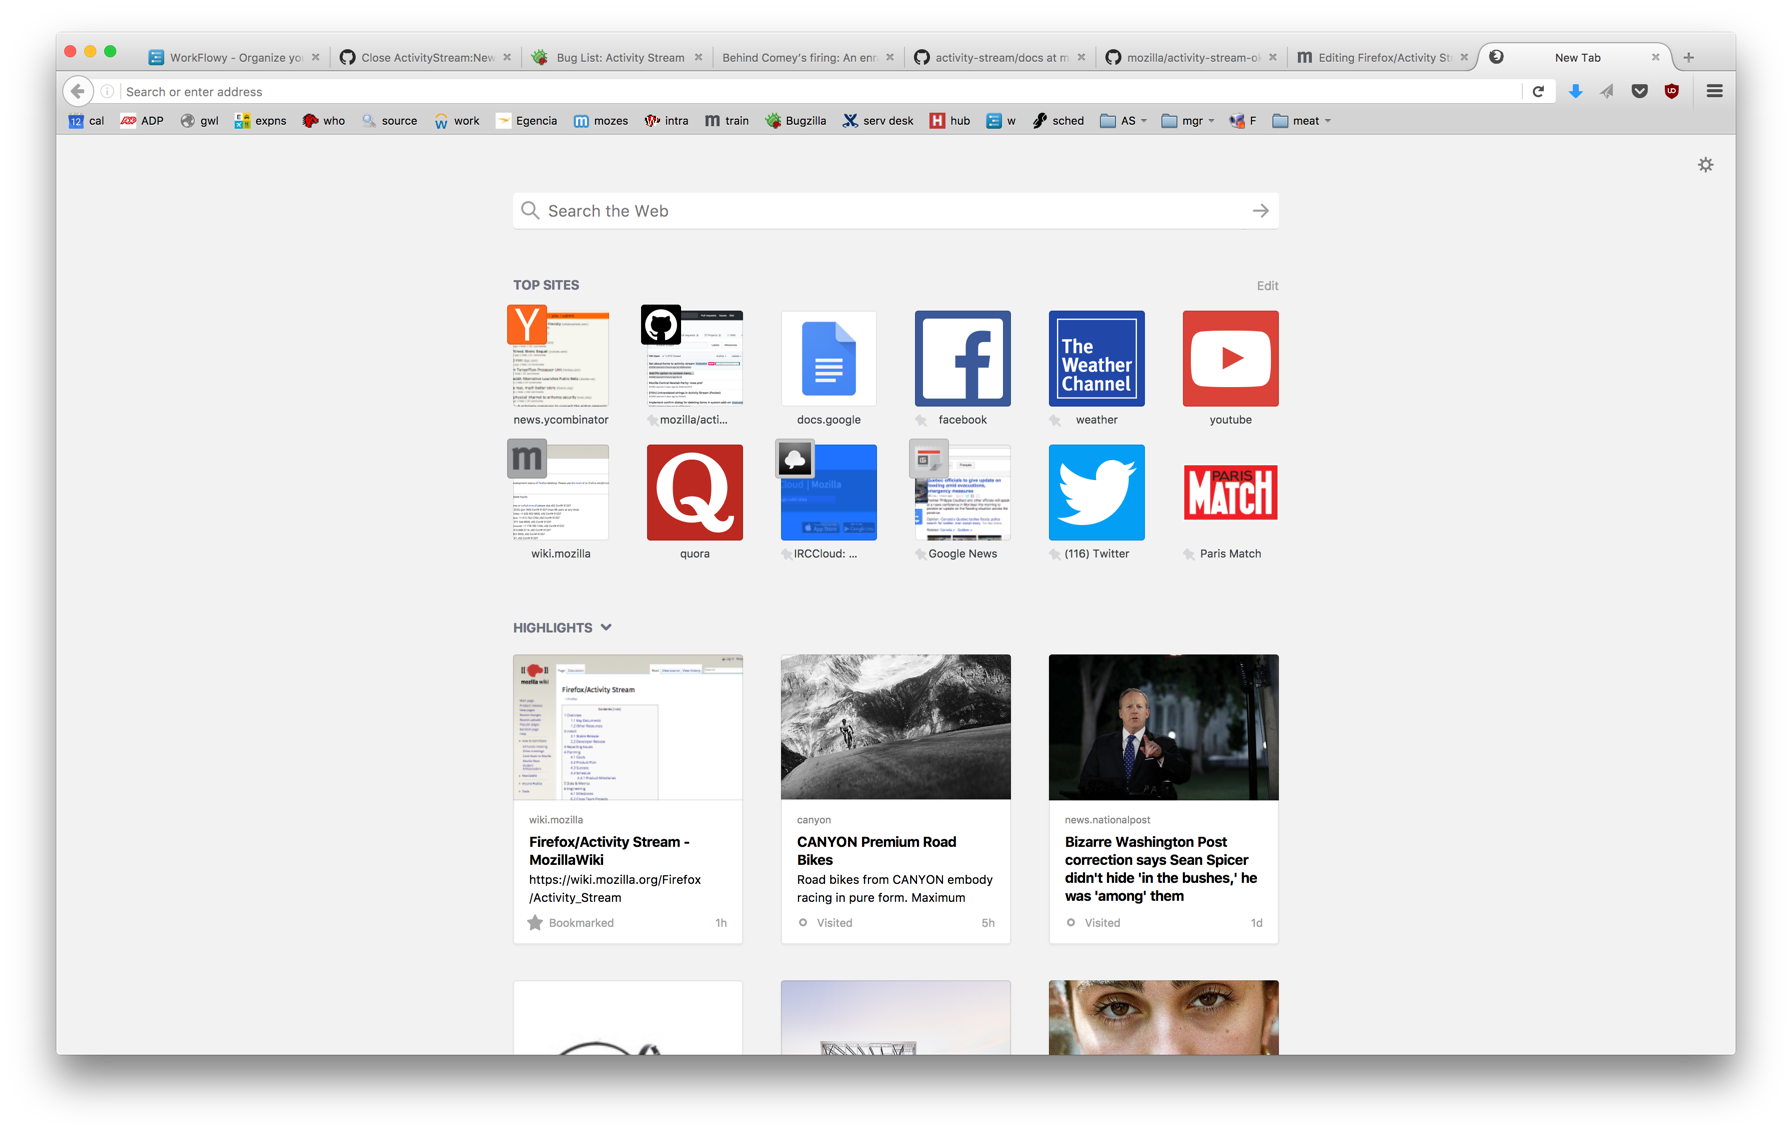The image size is (1792, 1135).
Task: Close the New Tab tab
Action: point(1655,57)
